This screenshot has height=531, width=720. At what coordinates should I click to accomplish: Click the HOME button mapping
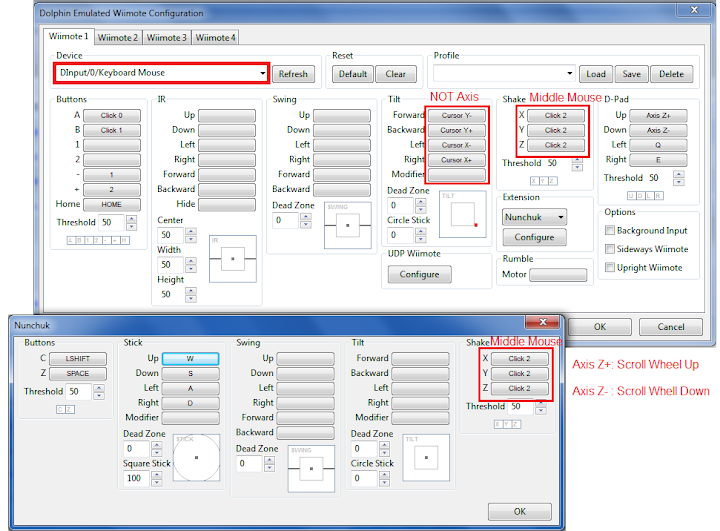[112, 204]
